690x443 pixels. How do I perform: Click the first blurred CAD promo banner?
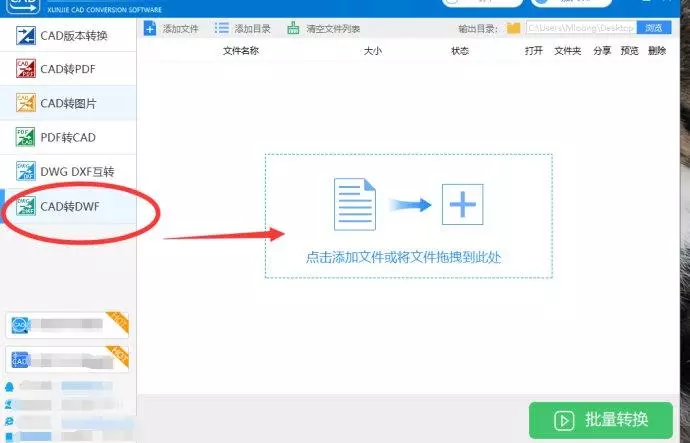(x=67, y=325)
